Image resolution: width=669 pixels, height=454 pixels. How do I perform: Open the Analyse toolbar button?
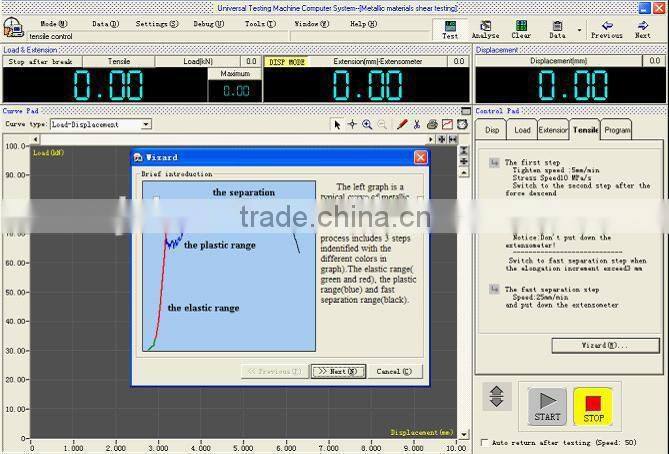pyautogui.click(x=486, y=30)
